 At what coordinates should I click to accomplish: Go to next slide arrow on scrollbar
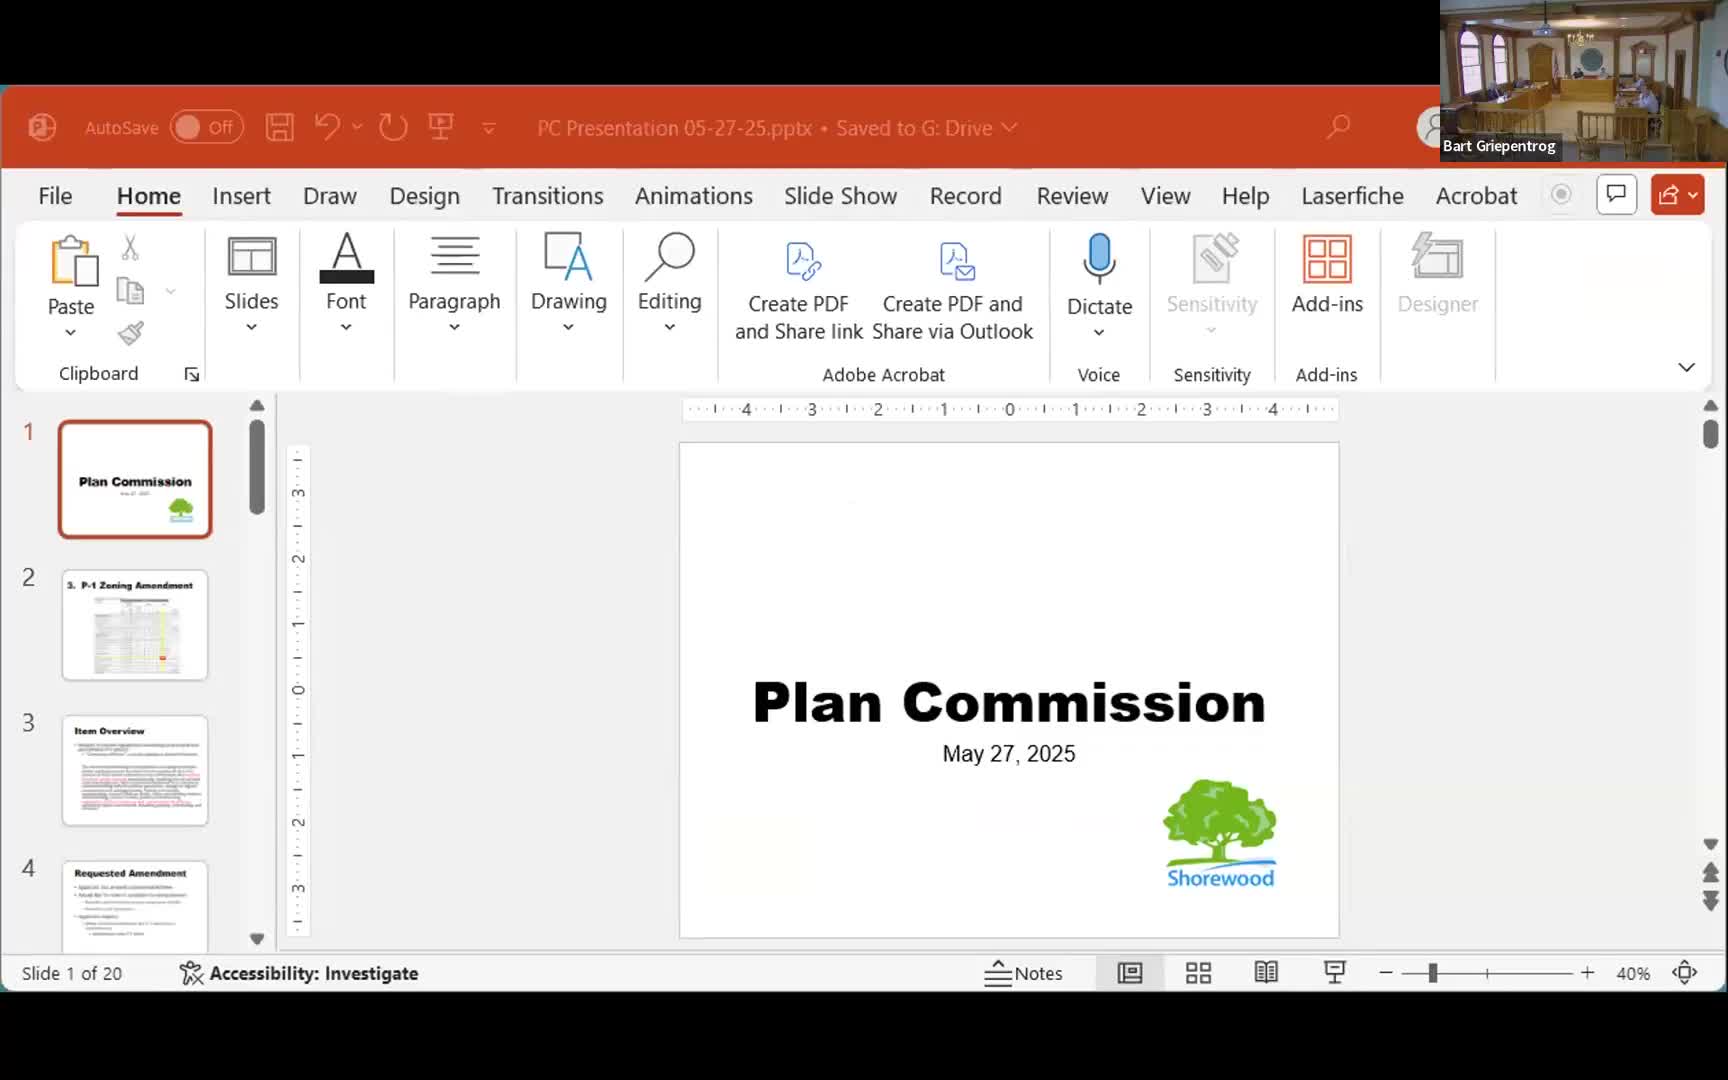(x=1710, y=900)
